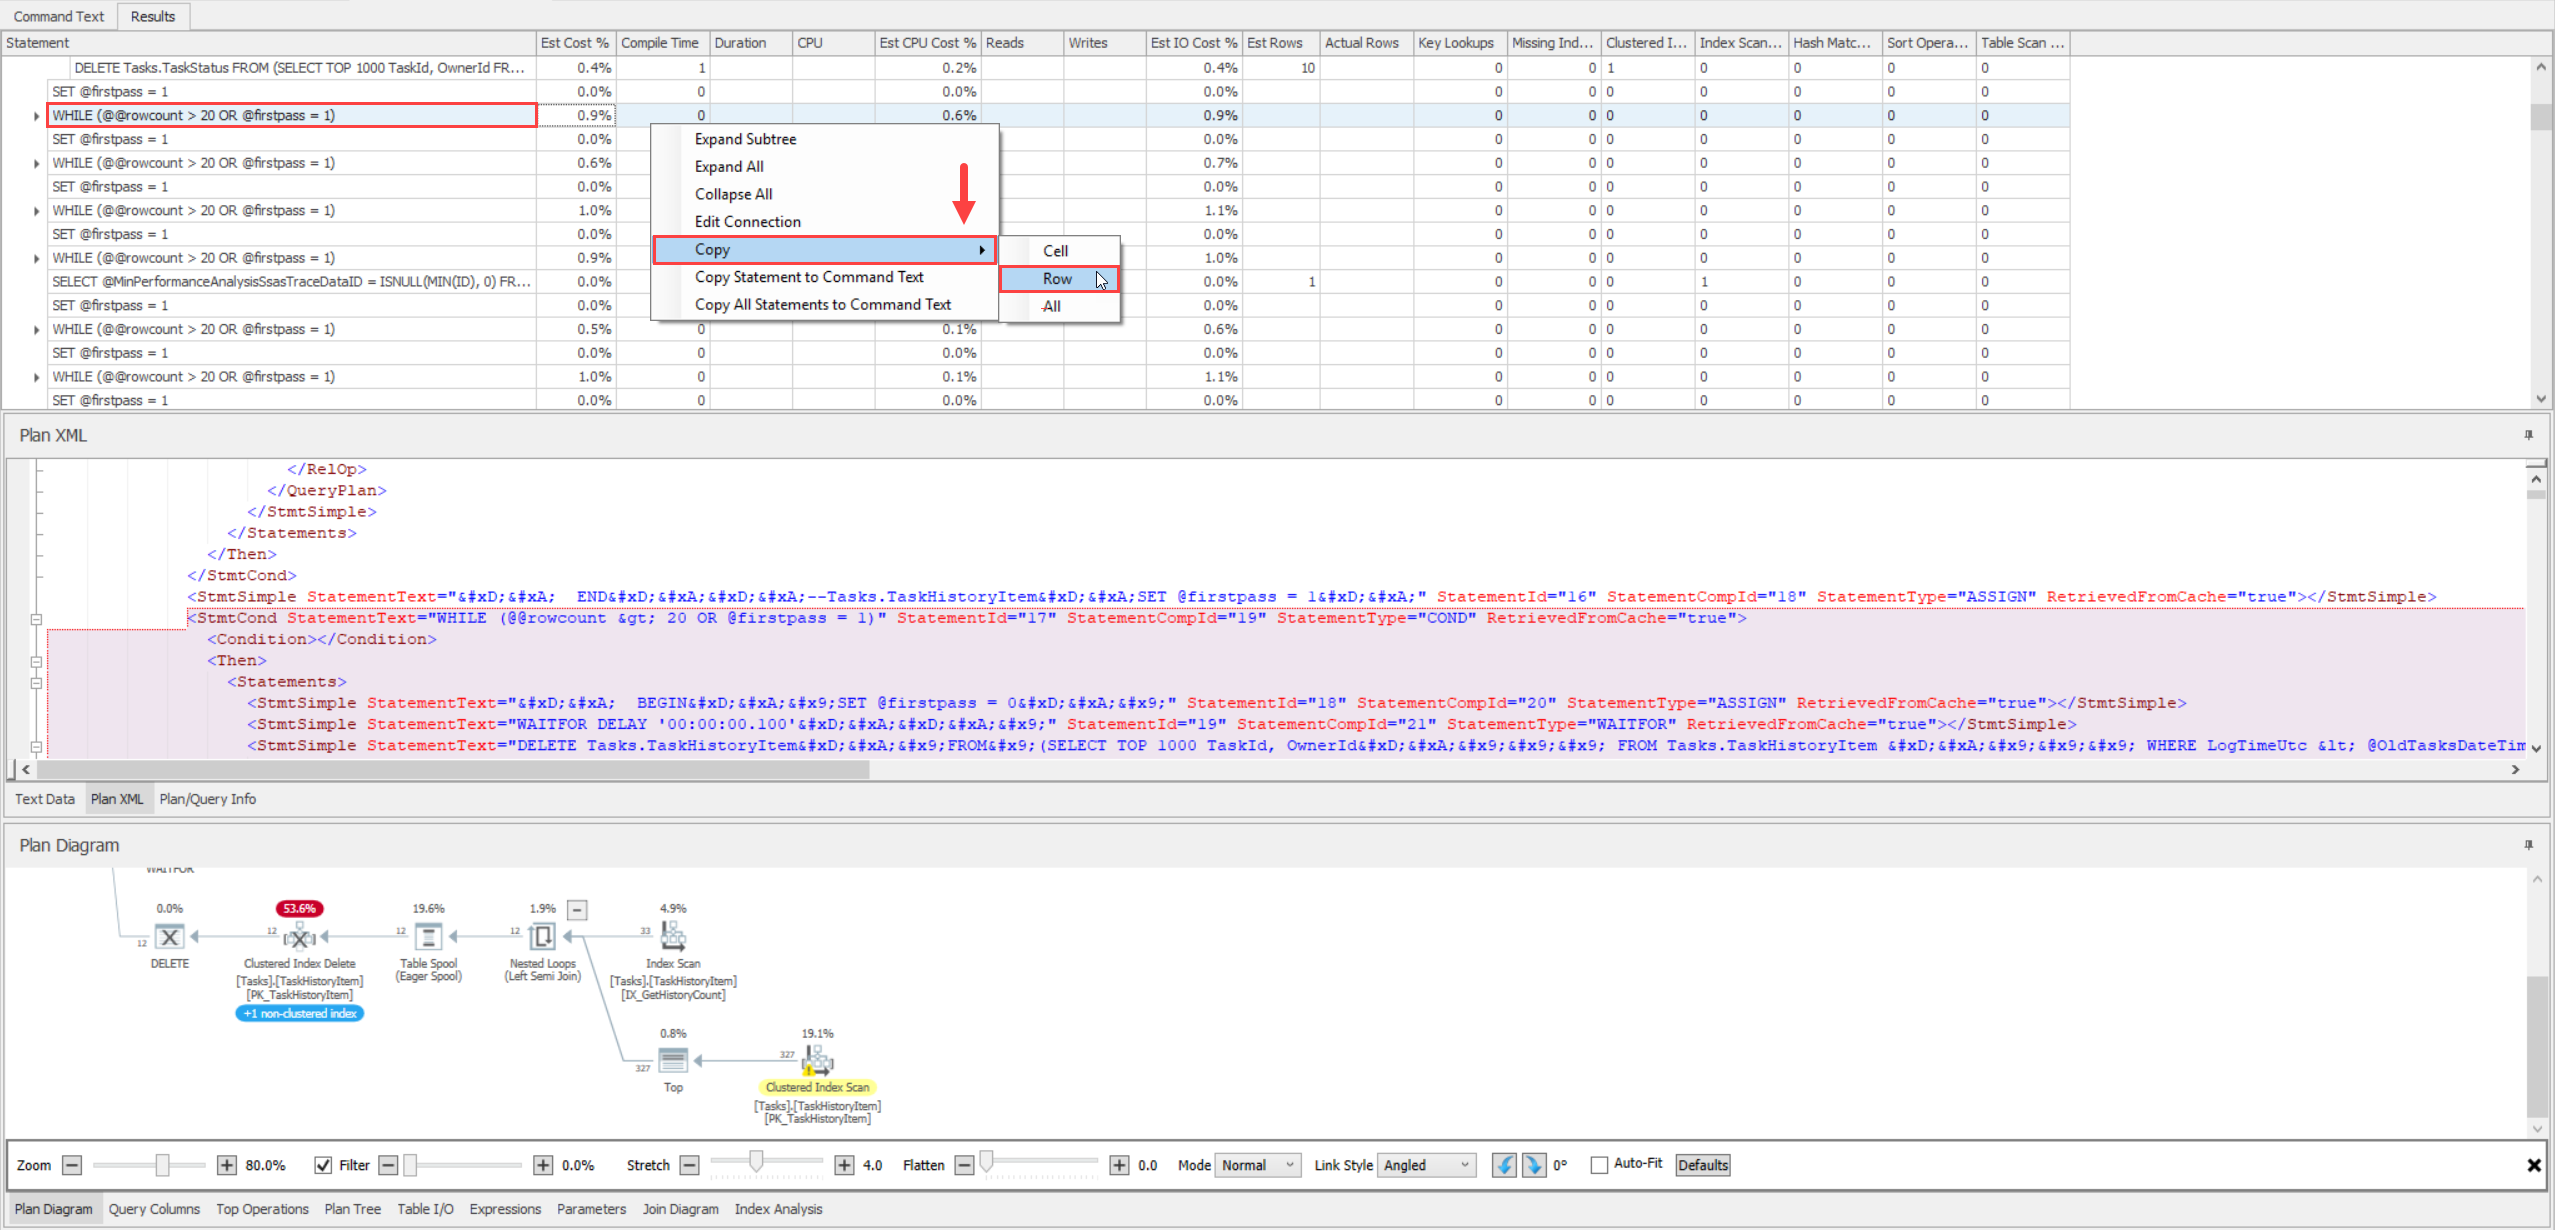Close the diagram options bar with X
2555x1230 pixels.
pyautogui.click(x=2534, y=1165)
